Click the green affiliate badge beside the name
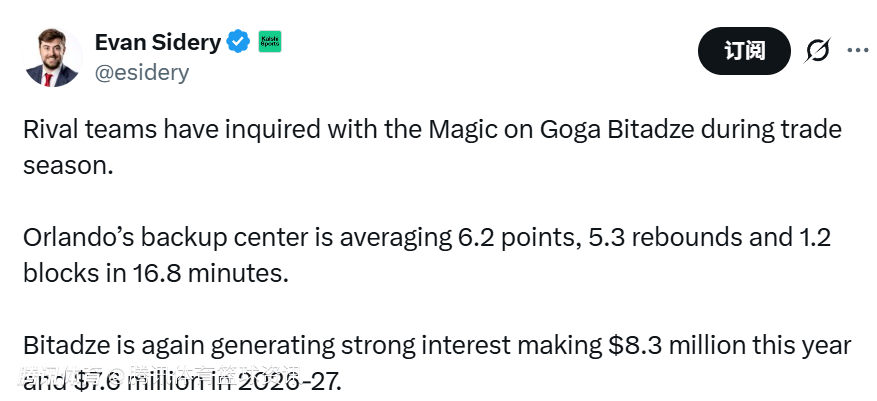Screen dimensions: 877x401 270,42
